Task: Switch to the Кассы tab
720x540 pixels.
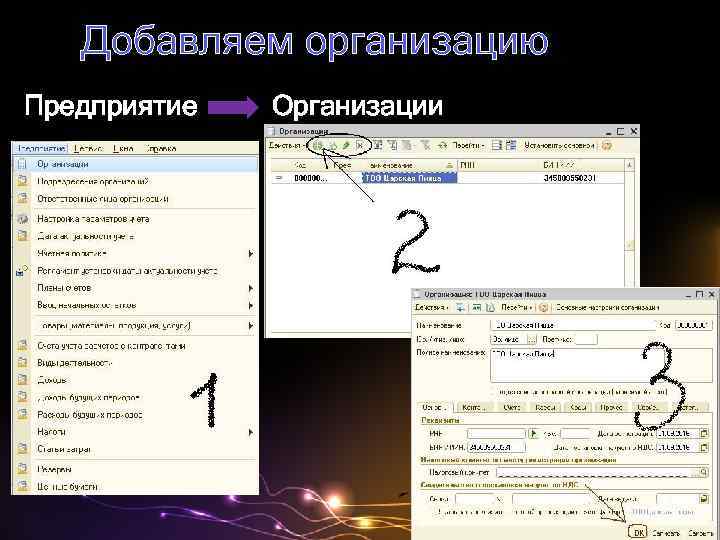Action: point(545,407)
